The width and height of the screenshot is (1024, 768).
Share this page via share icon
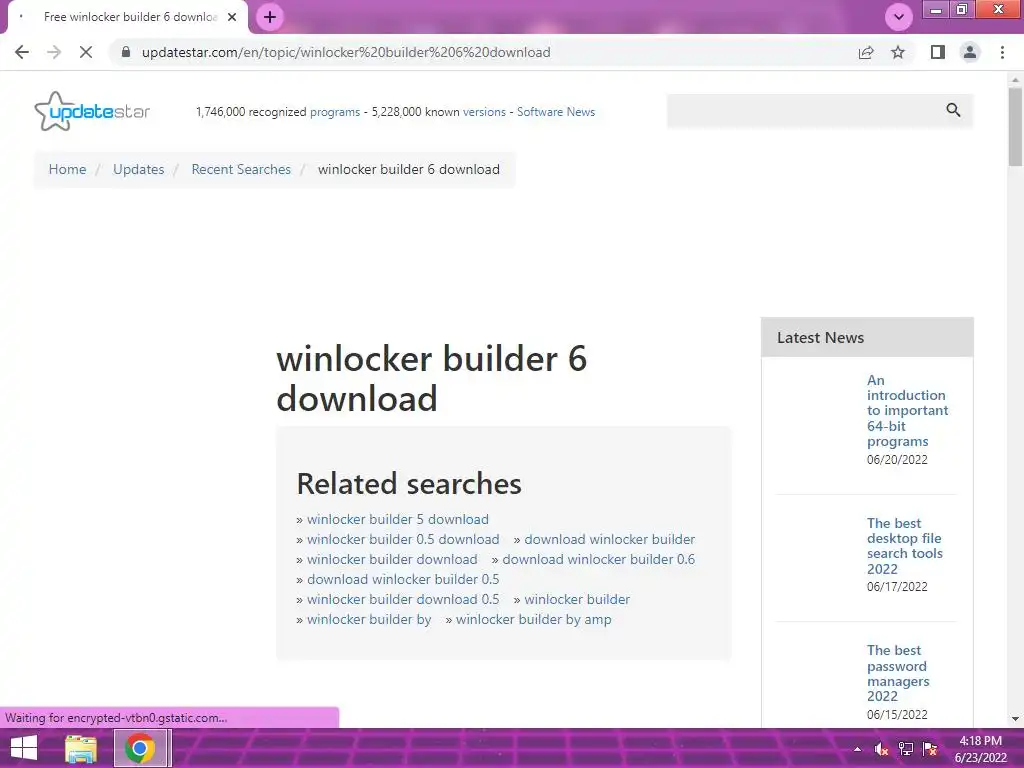pyautogui.click(x=866, y=52)
